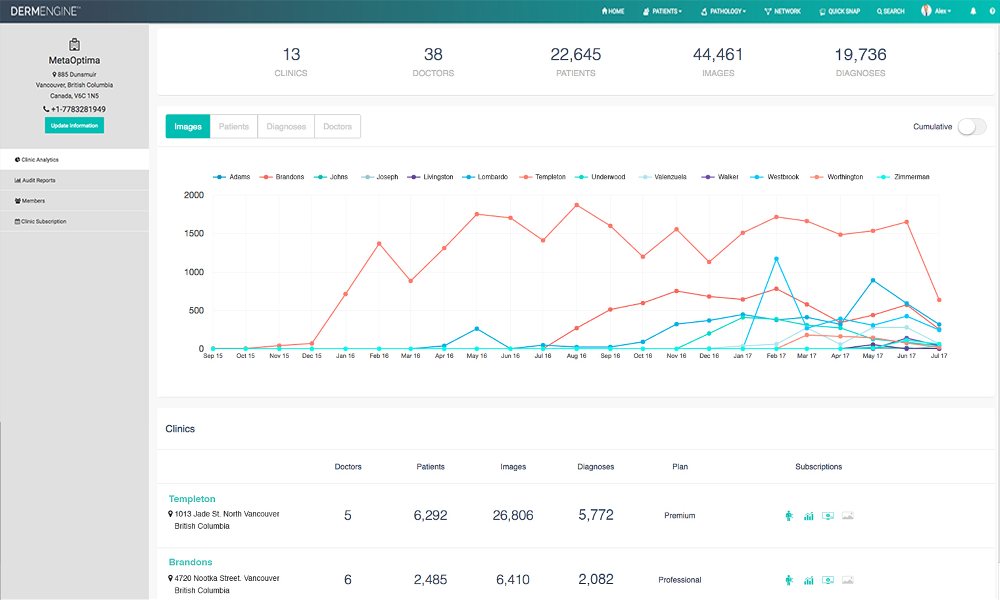Click the notification bell icon
This screenshot has width=1000, height=600.
click(x=973, y=11)
